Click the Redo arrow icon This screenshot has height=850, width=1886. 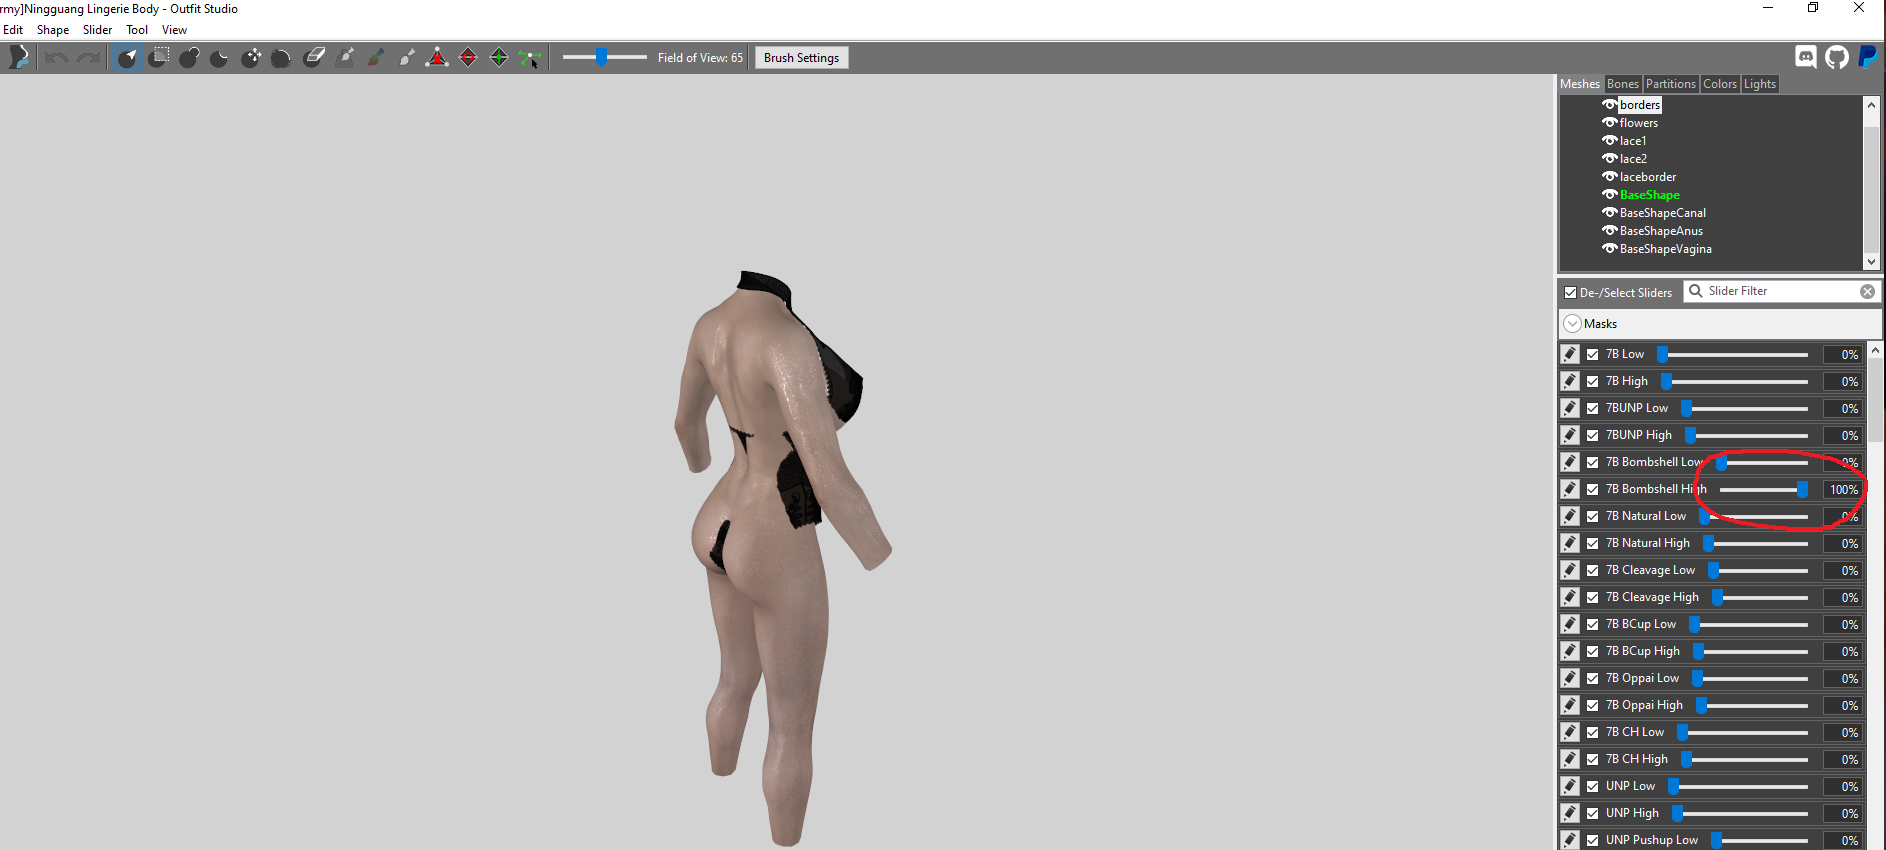point(88,58)
